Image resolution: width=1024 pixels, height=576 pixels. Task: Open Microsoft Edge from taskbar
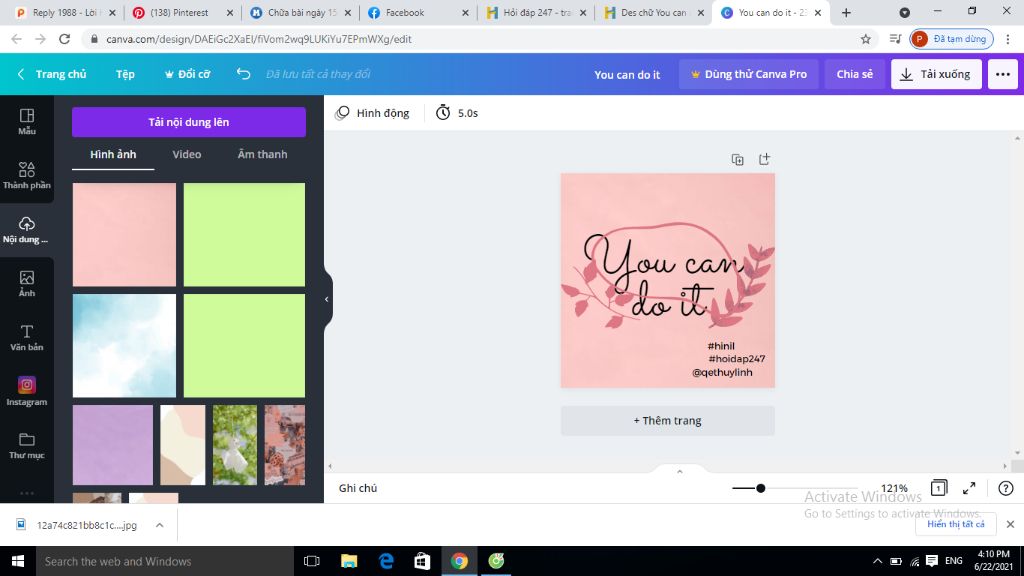click(x=386, y=561)
